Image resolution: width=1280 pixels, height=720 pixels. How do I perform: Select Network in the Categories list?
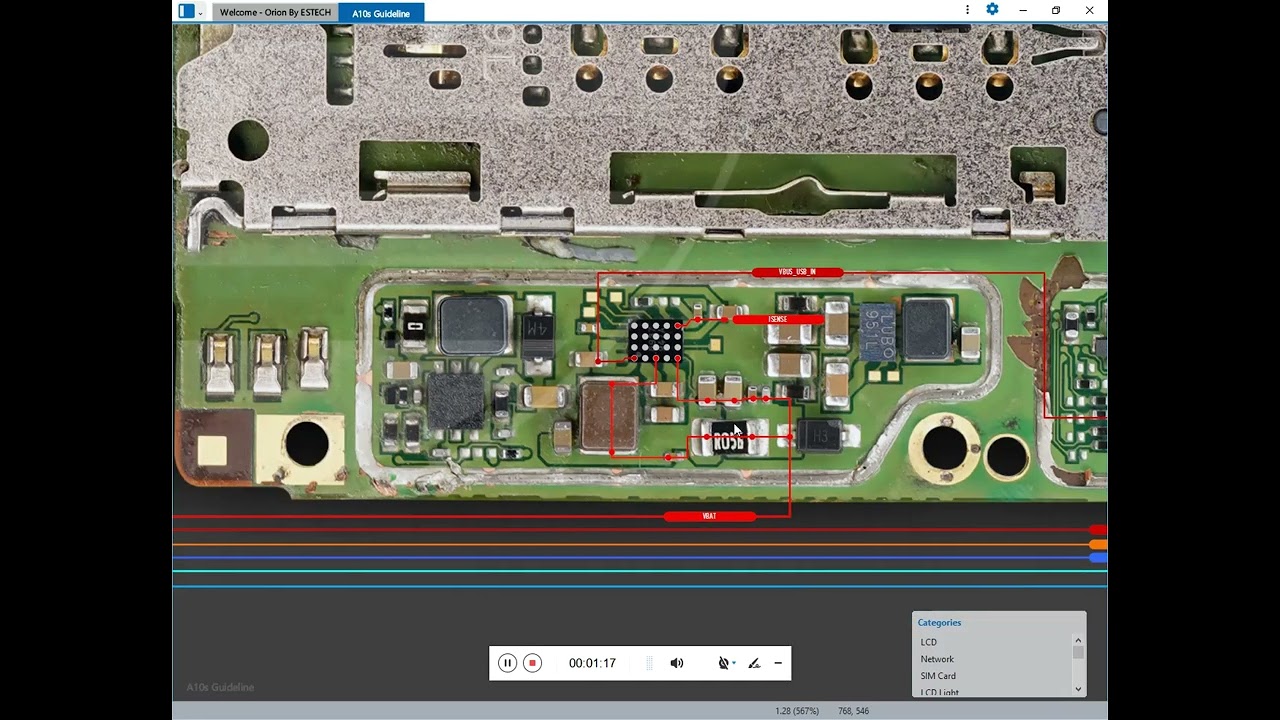click(x=937, y=659)
